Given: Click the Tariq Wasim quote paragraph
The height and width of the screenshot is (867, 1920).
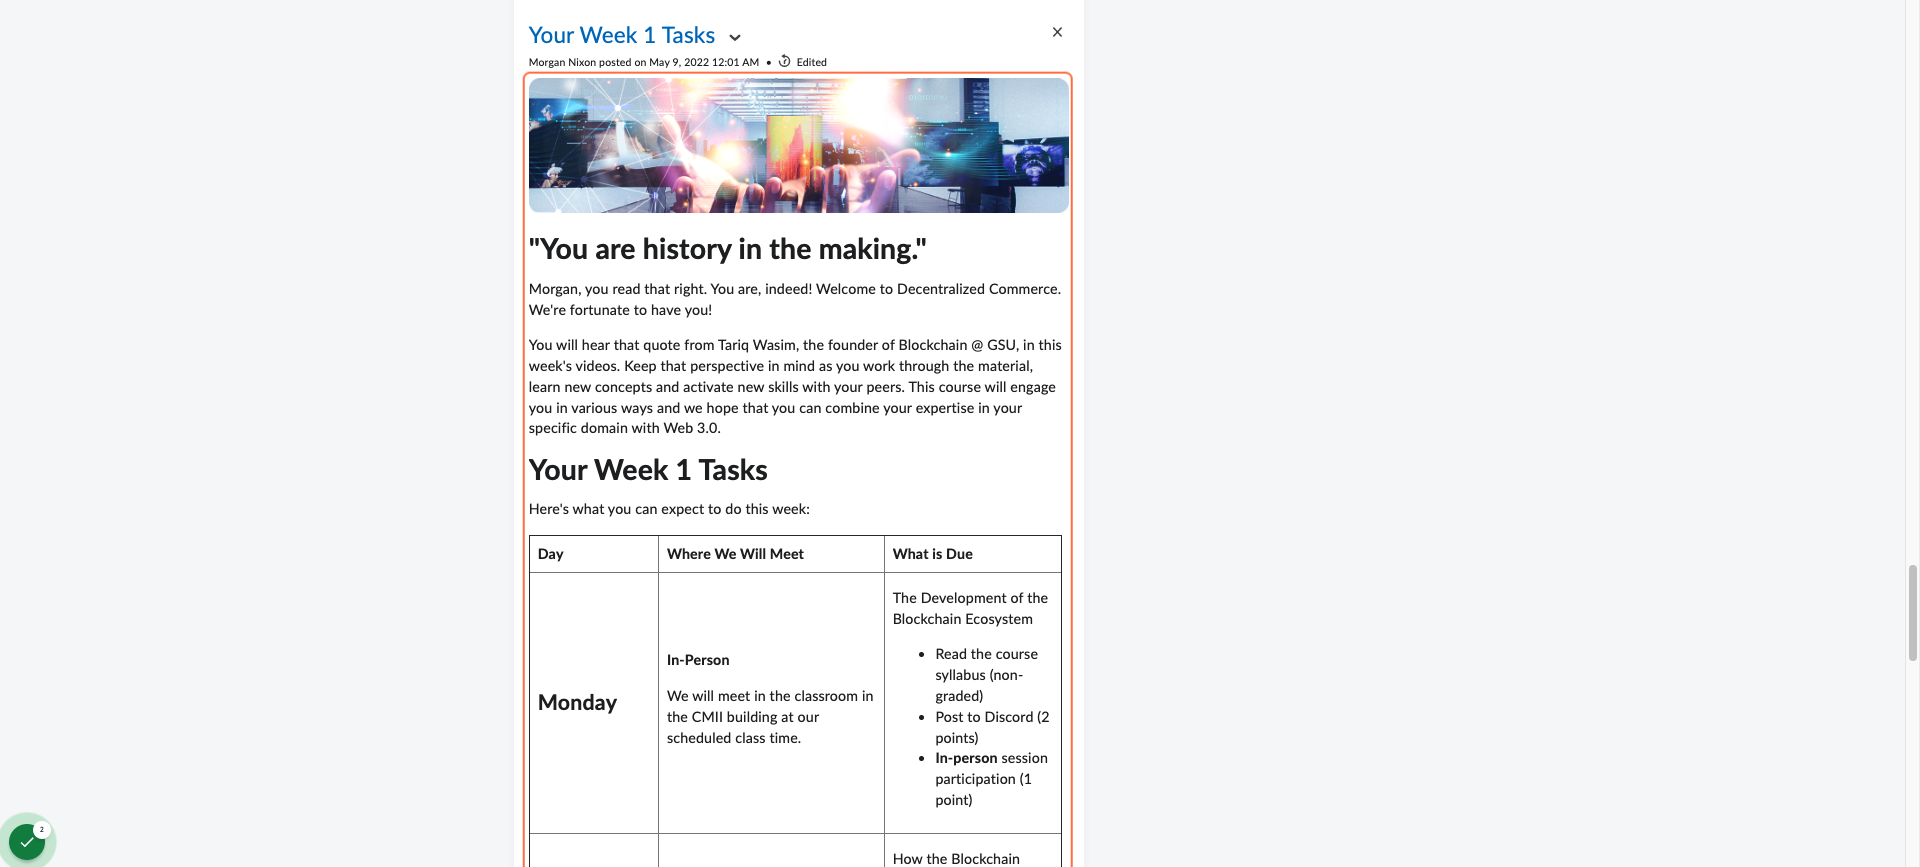Looking at the screenshot, I should (795, 386).
